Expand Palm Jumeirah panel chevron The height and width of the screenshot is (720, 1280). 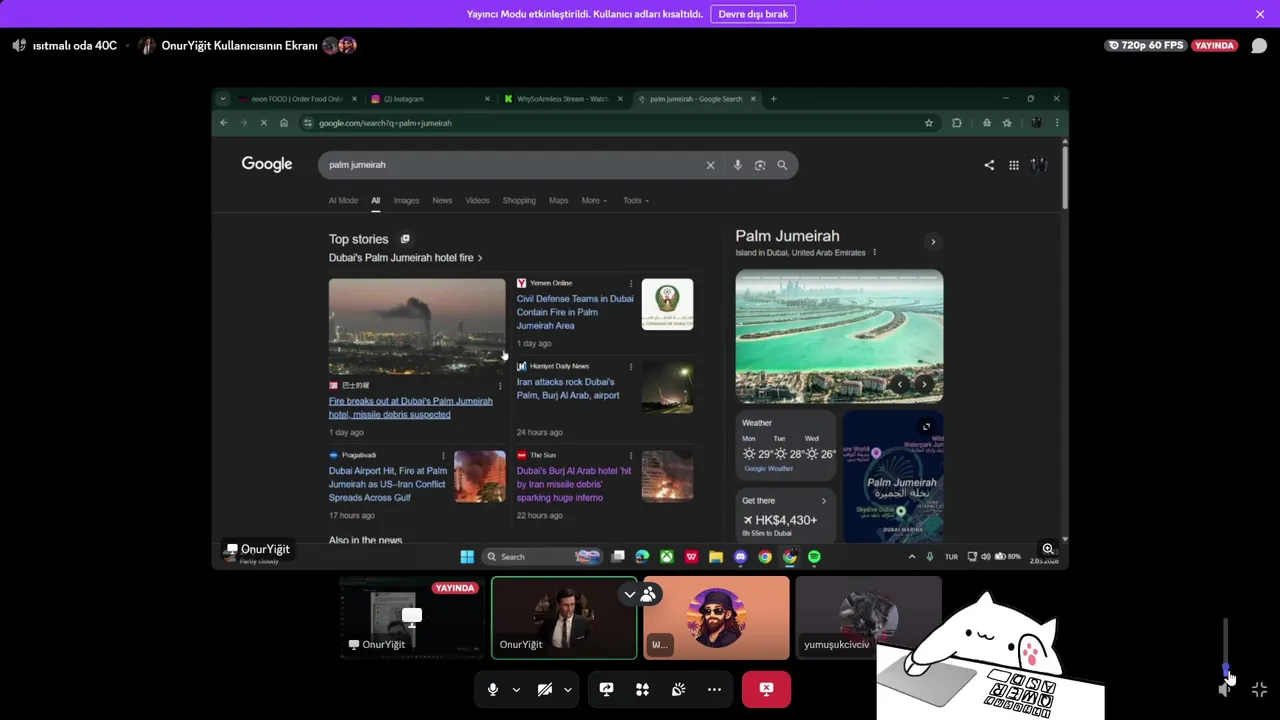click(933, 242)
